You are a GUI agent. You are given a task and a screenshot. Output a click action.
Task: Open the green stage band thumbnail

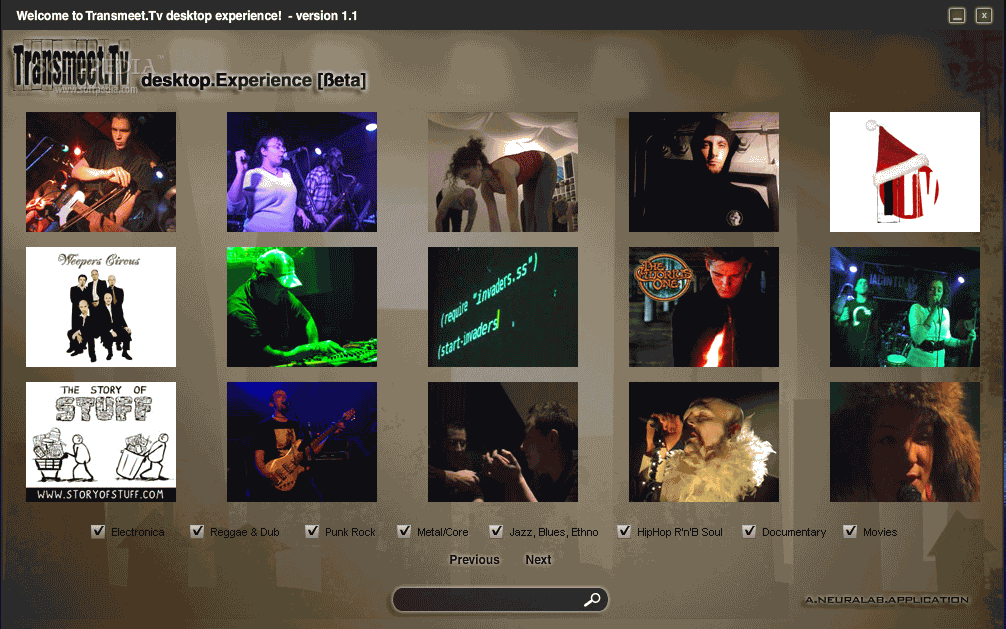tap(905, 307)
